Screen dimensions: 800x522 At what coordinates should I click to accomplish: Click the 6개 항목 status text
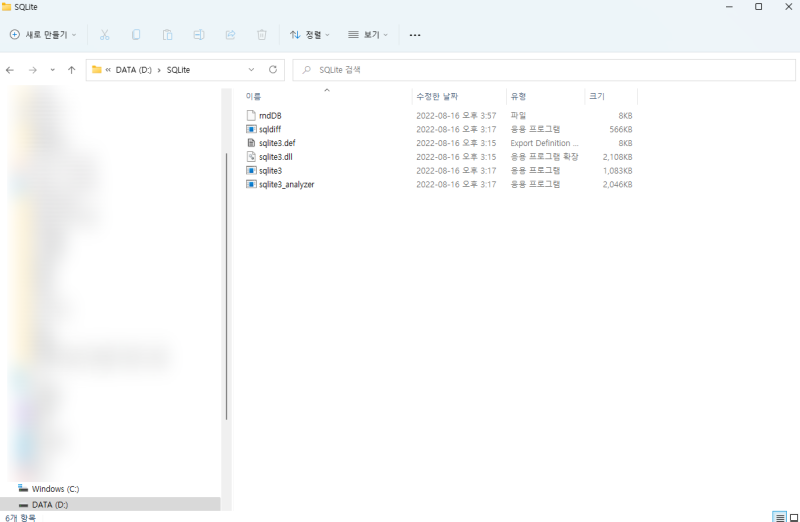coord(20,517)
